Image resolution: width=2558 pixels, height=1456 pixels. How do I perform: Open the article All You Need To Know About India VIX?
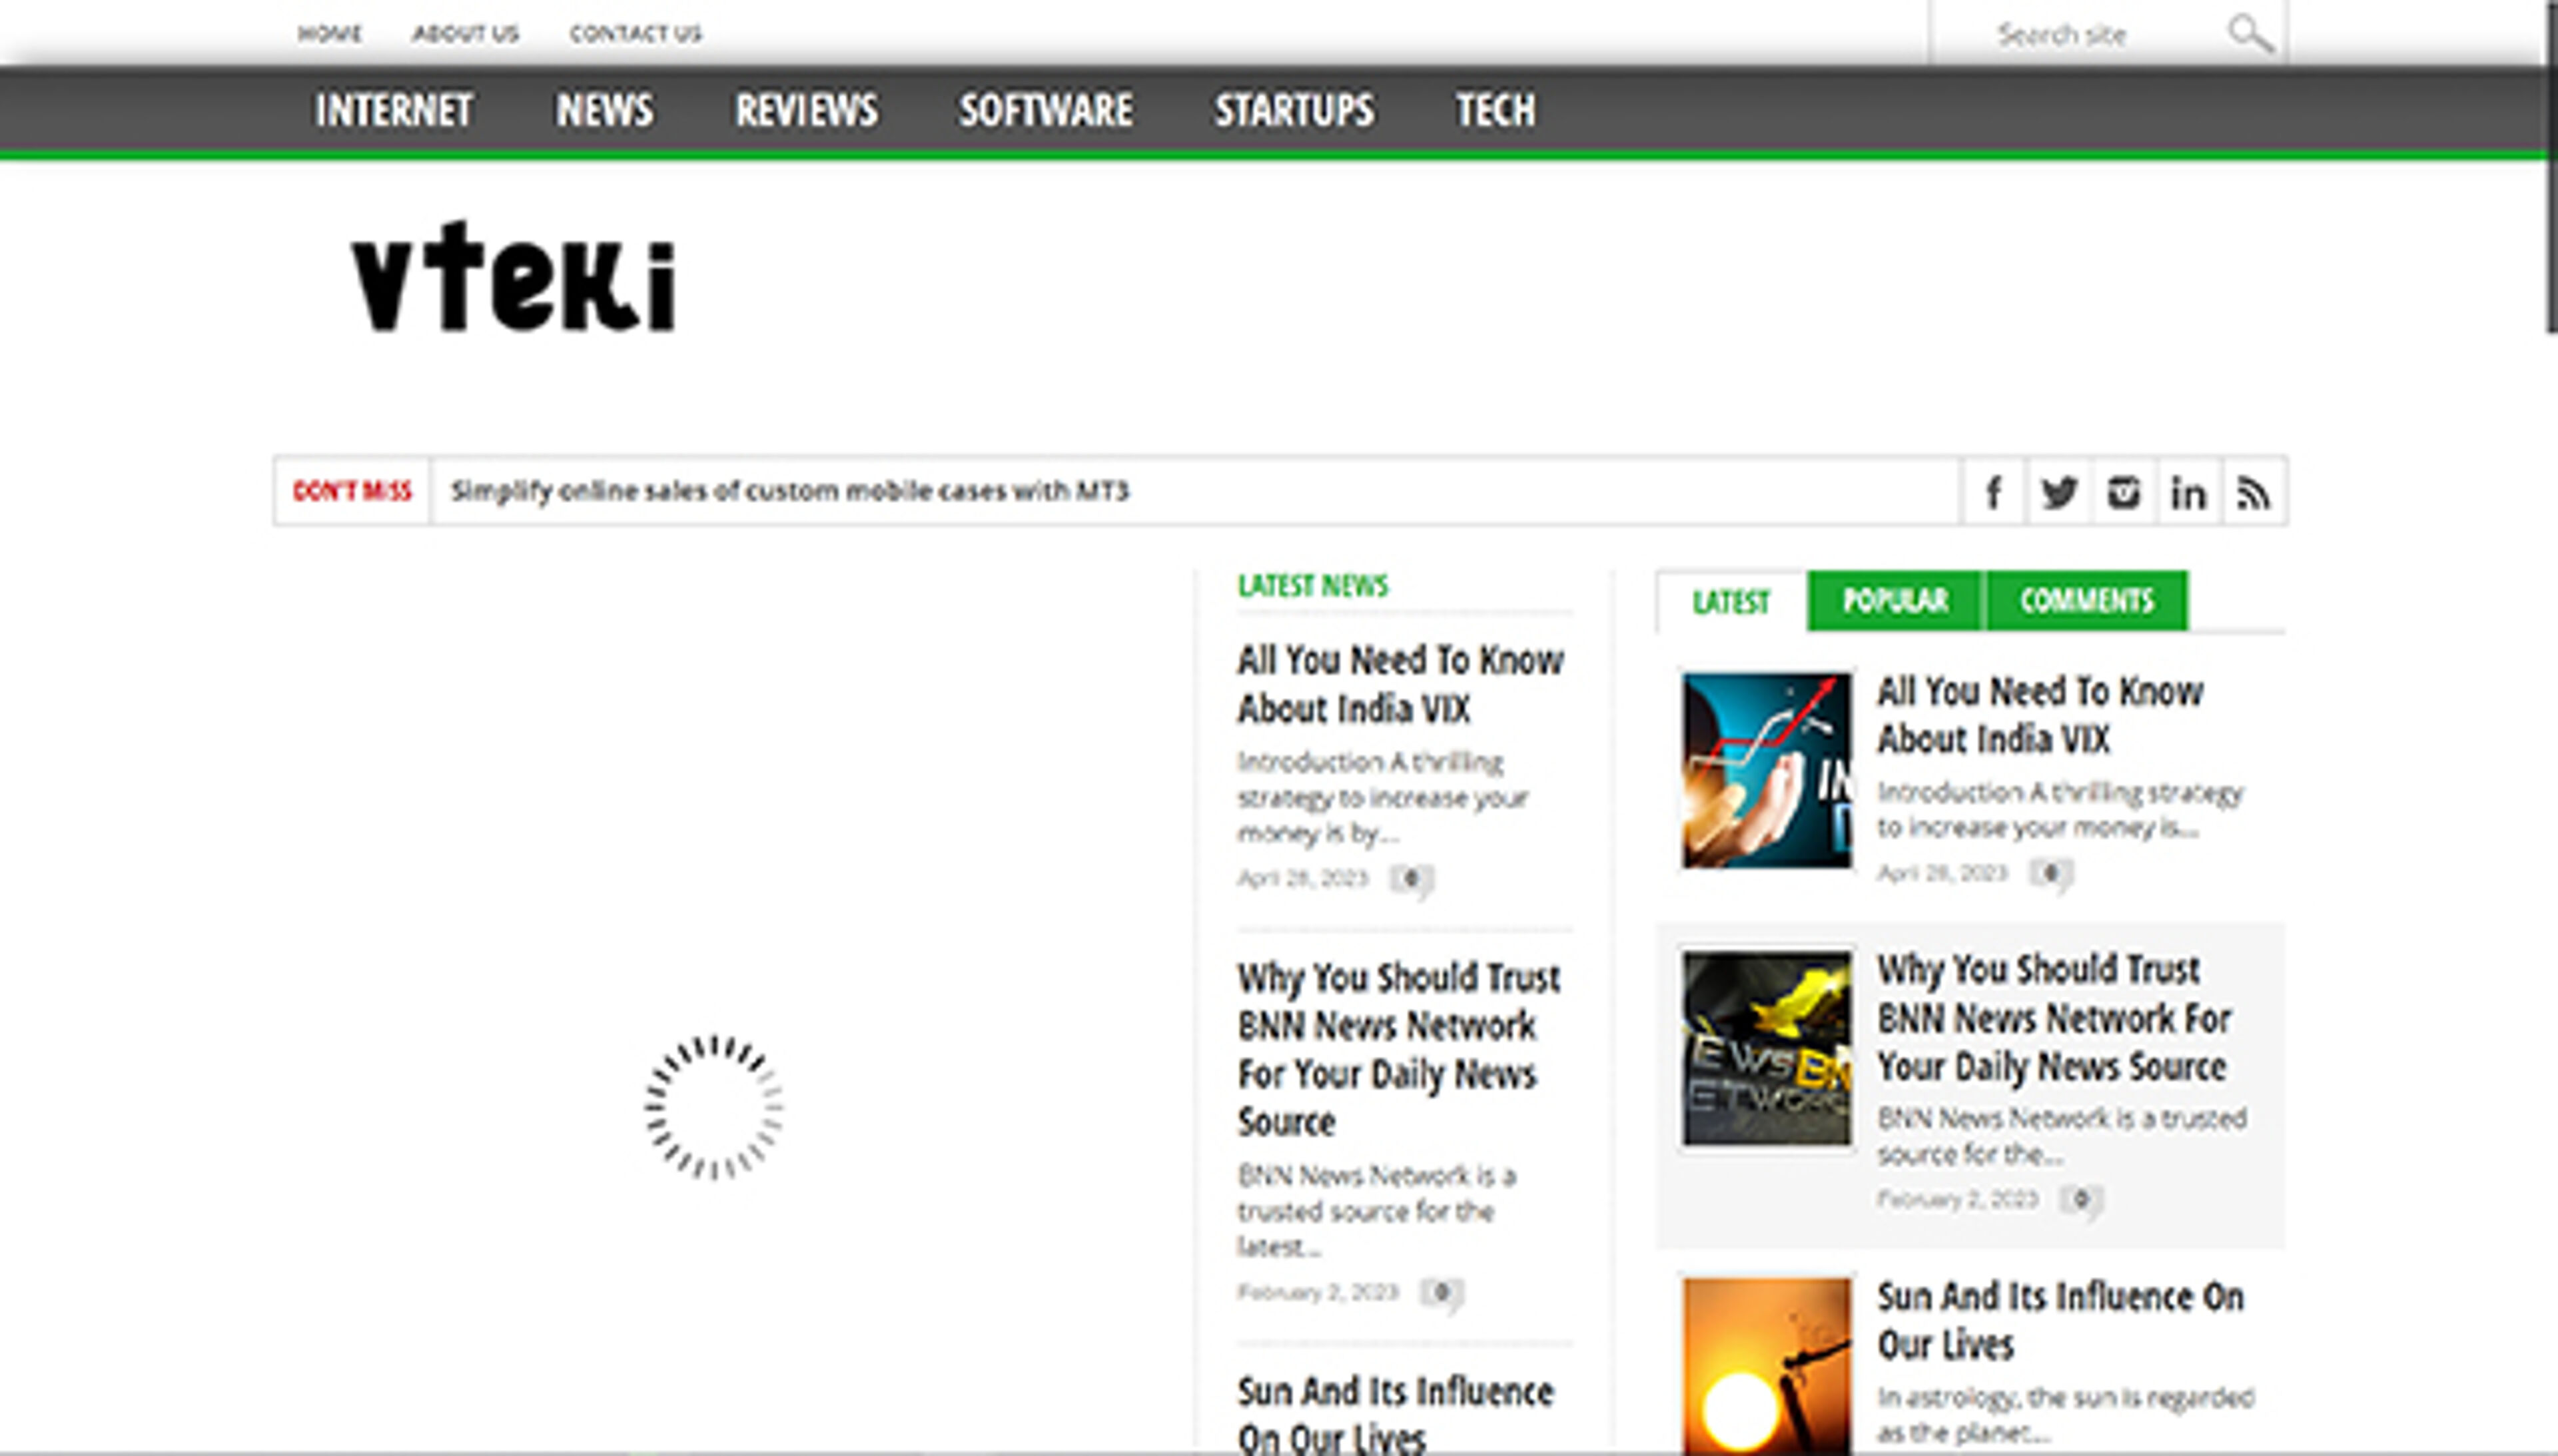point(1400,684)
